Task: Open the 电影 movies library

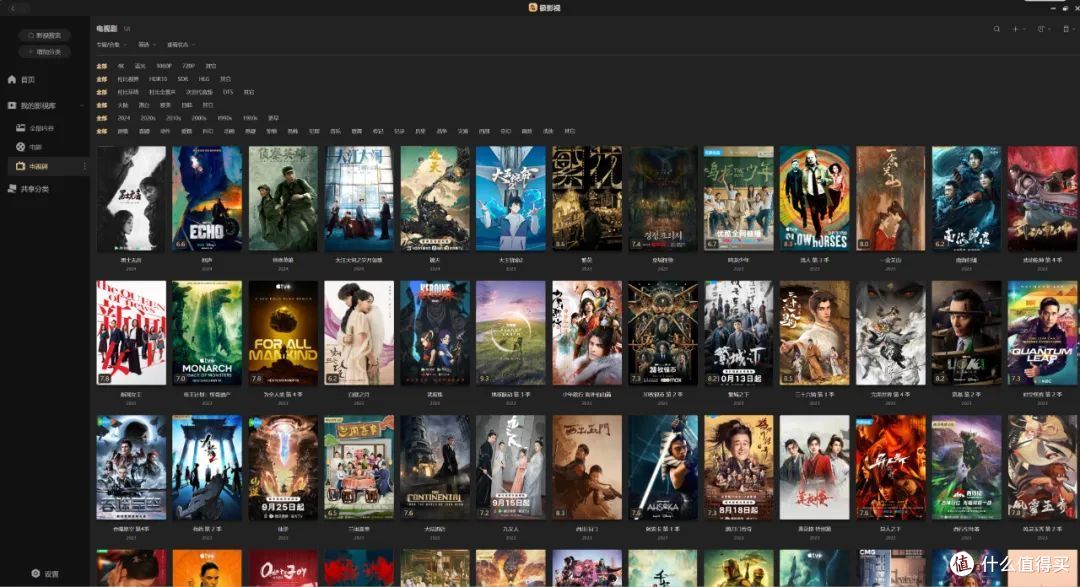Action: point(29,147)
